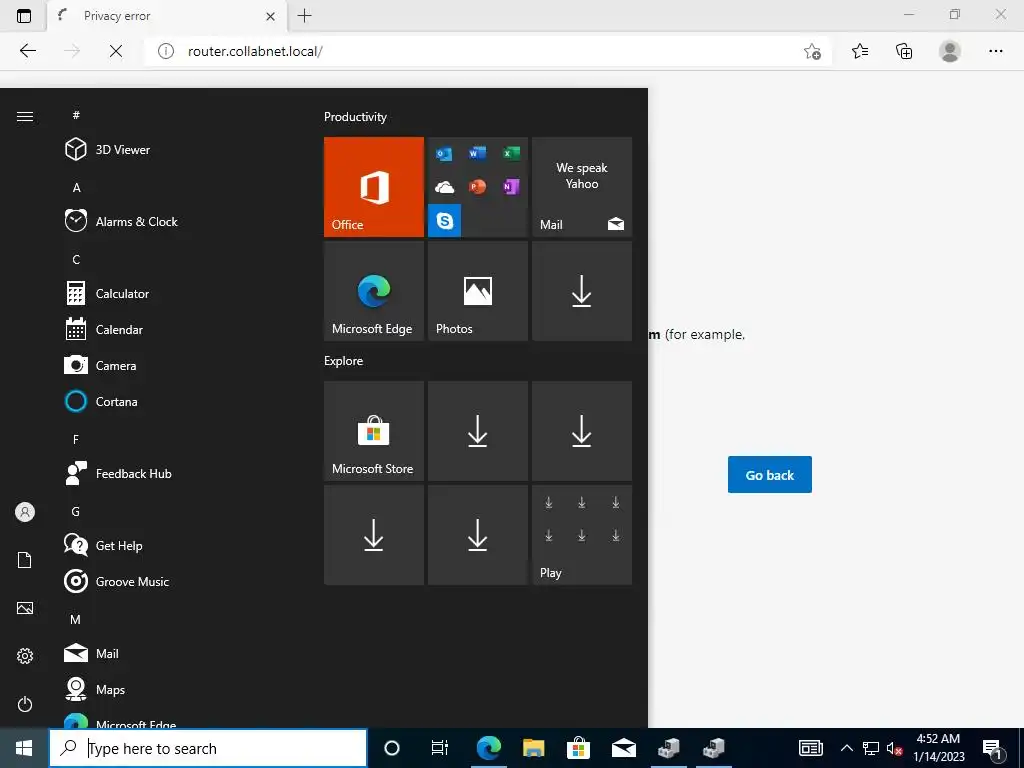View site information icon in address bar
Viewport: 1024px width, 768px height.
pos(166,51)
